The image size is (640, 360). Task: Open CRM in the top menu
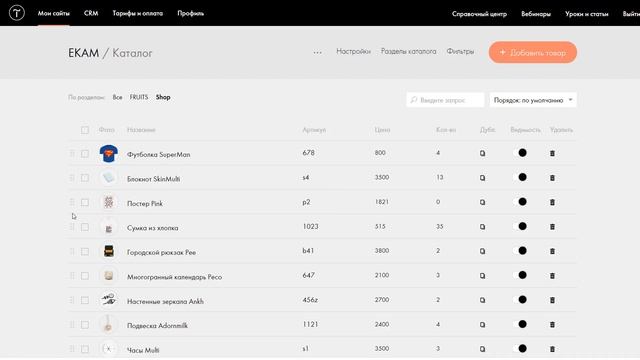click(x=91, y=13)
